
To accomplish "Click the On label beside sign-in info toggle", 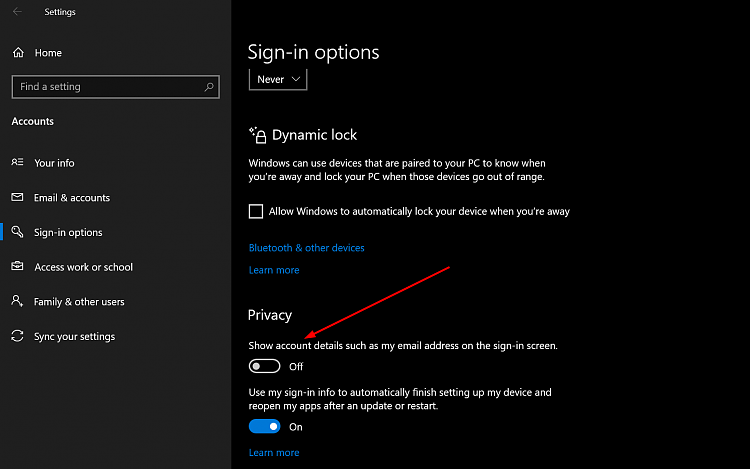I will [x=296, y=427].
